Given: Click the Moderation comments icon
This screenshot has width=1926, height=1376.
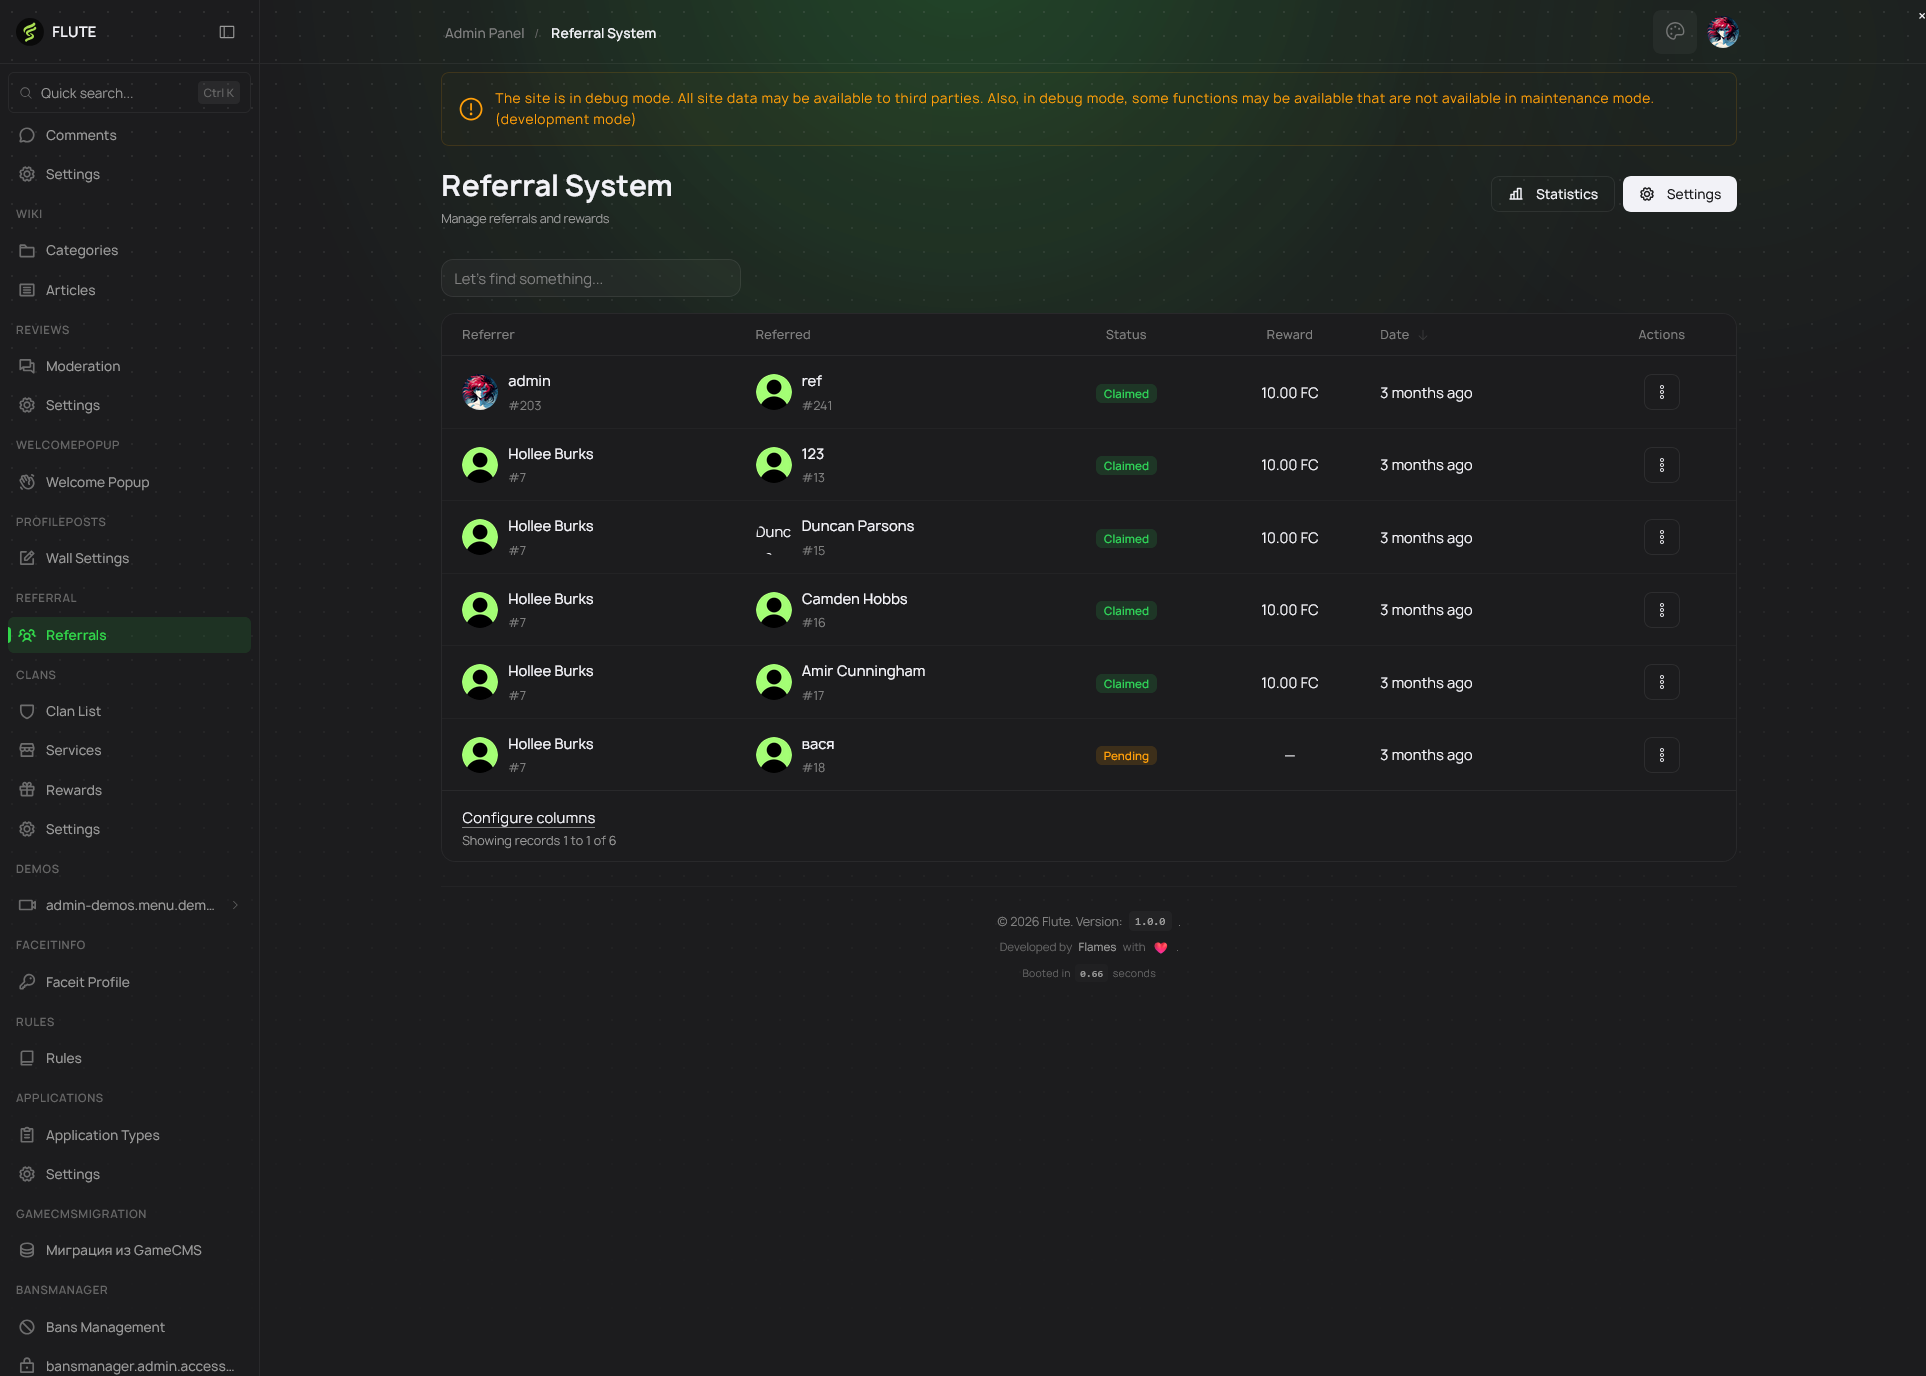Looking at the screenshot, I should point(27,366).
